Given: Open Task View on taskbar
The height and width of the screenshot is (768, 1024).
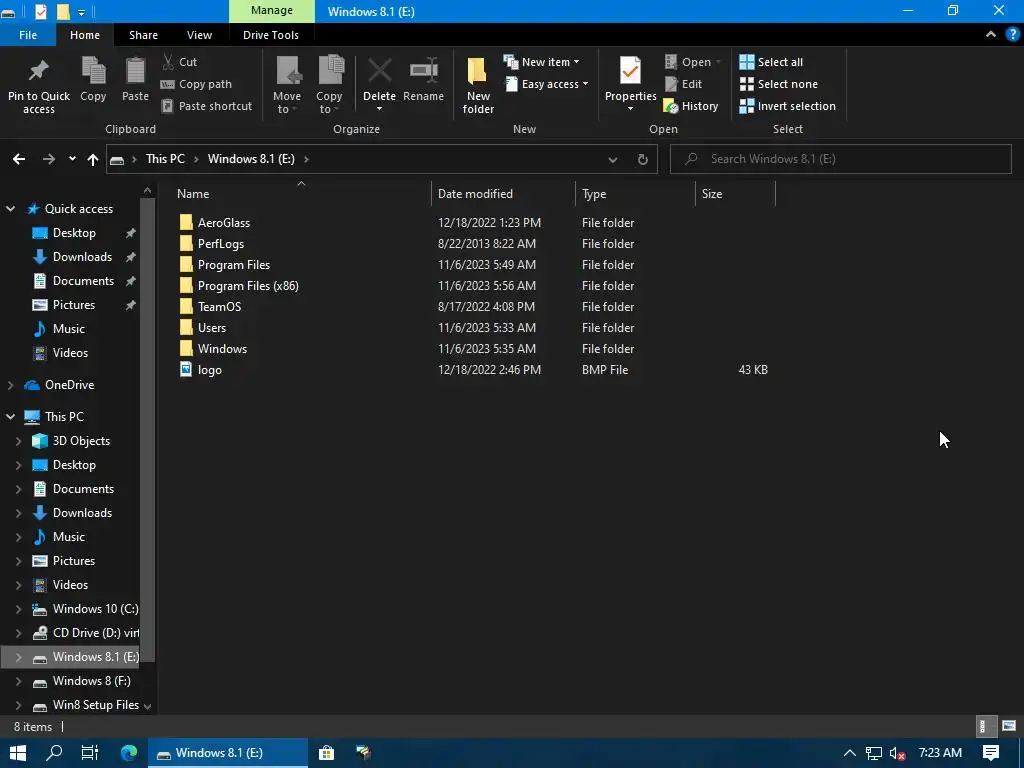Looking at the screenshot, I should (89, 752).
